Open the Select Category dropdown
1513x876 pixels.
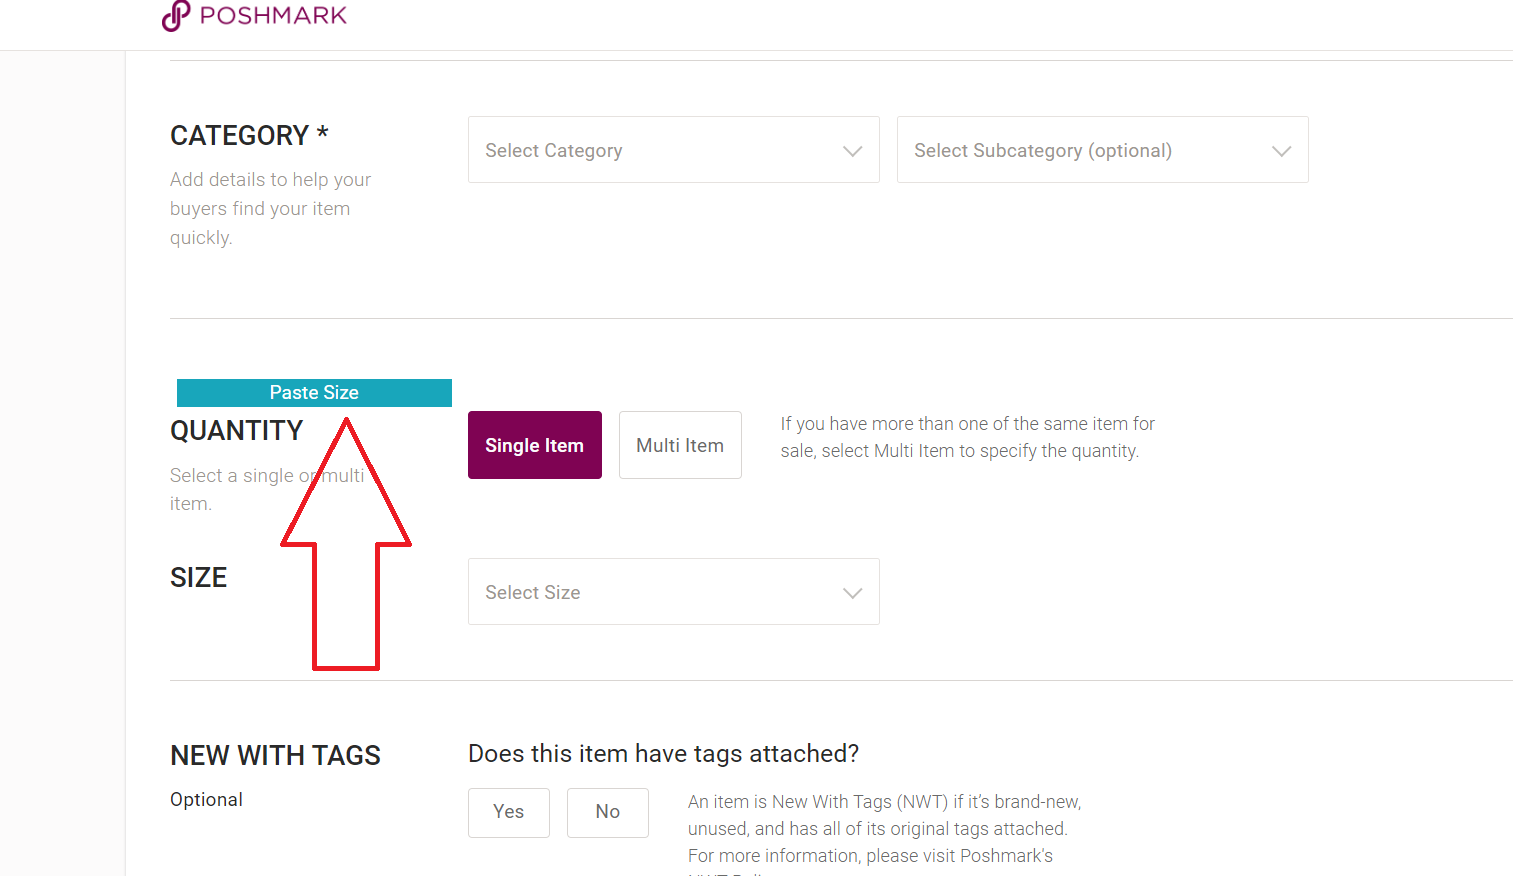pos(674,150)
